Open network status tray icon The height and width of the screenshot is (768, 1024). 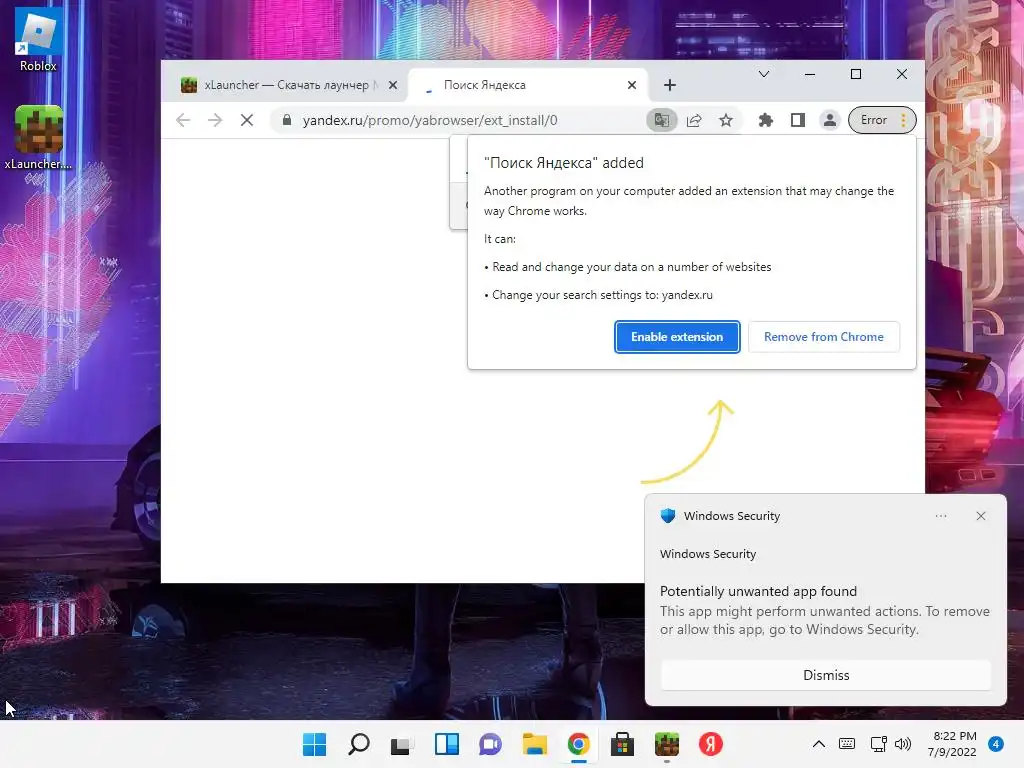878,744
